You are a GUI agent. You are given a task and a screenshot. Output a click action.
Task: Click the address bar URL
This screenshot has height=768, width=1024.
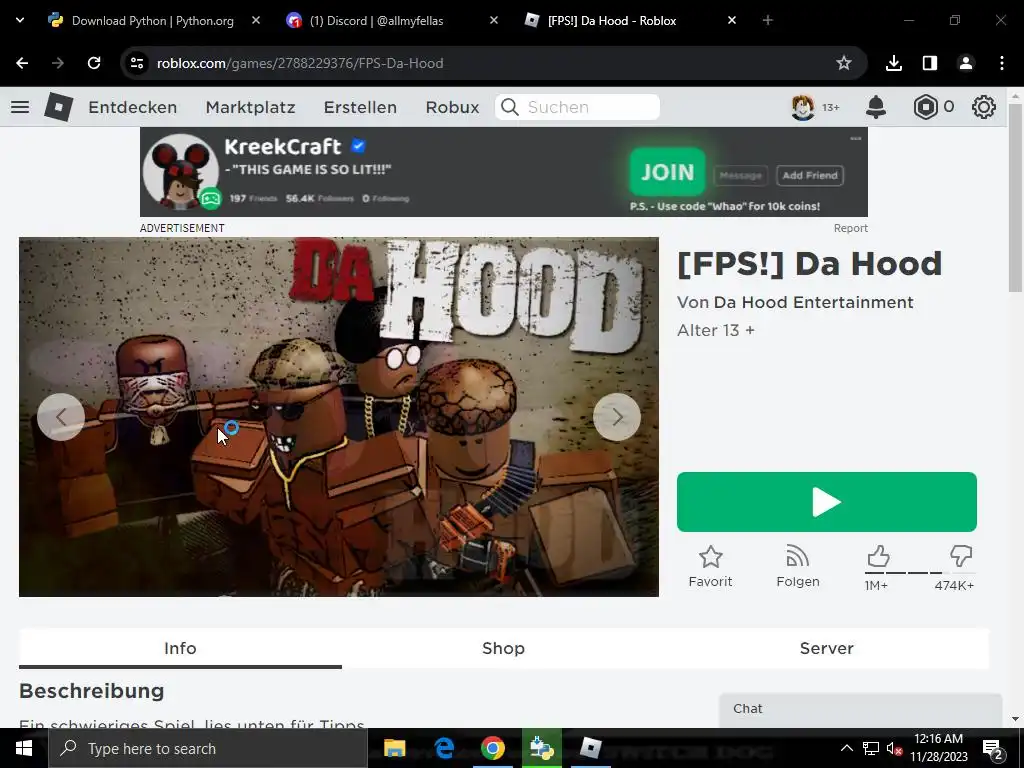[x=300, y=63]
